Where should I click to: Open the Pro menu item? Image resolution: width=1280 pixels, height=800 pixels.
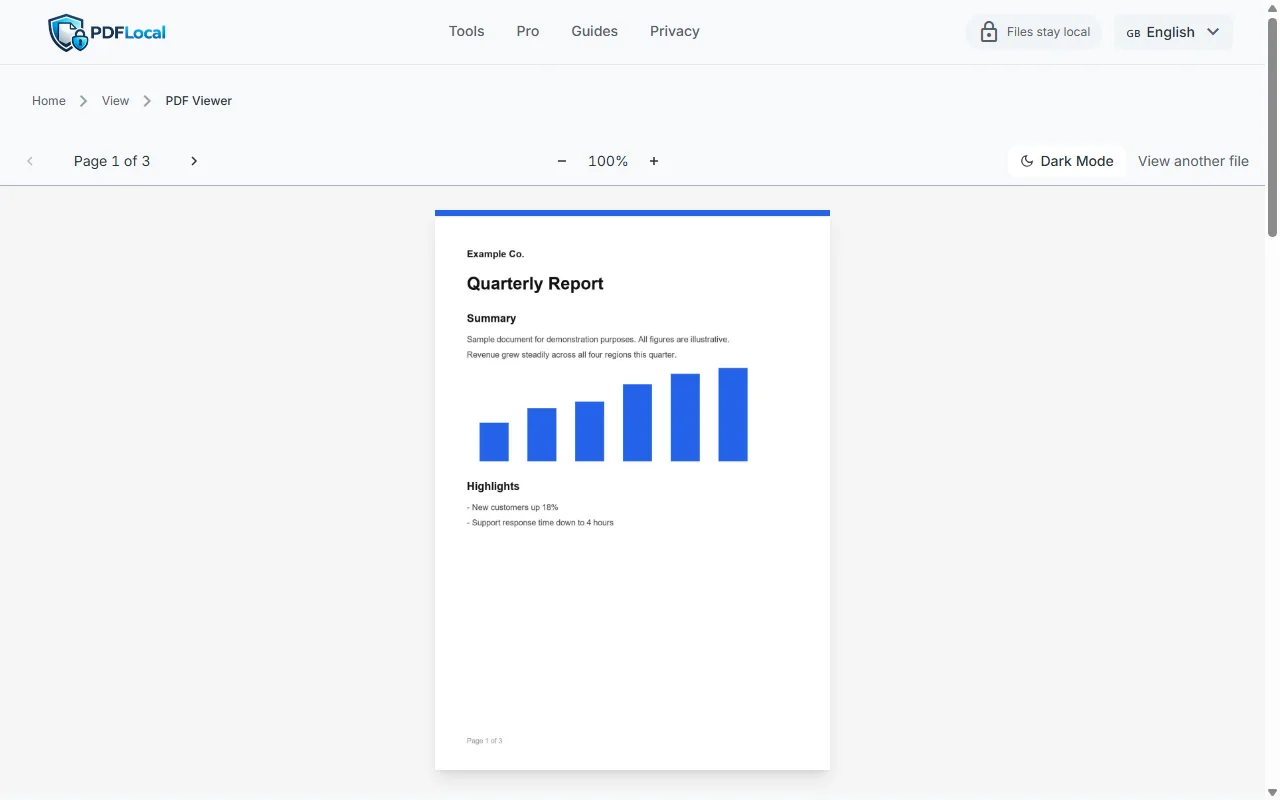pos(528,31)
